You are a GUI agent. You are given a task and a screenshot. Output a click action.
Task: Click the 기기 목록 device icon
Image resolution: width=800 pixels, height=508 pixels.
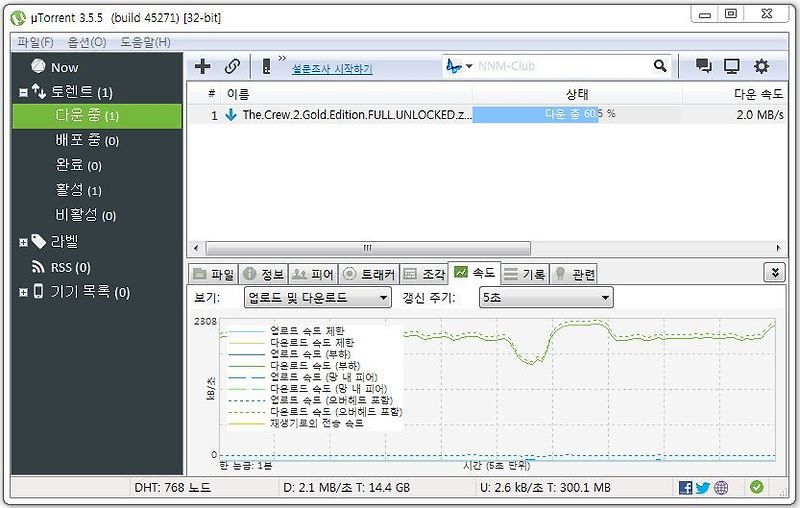[38, 291]
